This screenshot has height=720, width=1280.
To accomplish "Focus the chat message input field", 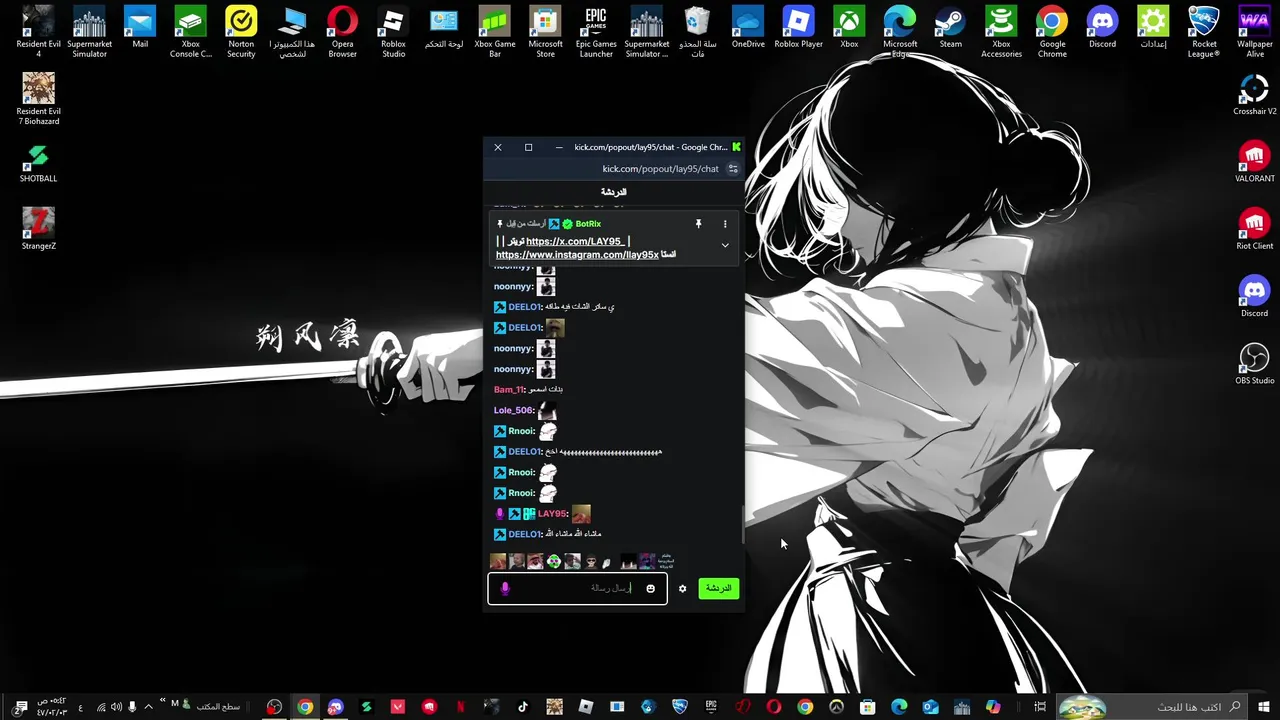I will 577,588.
